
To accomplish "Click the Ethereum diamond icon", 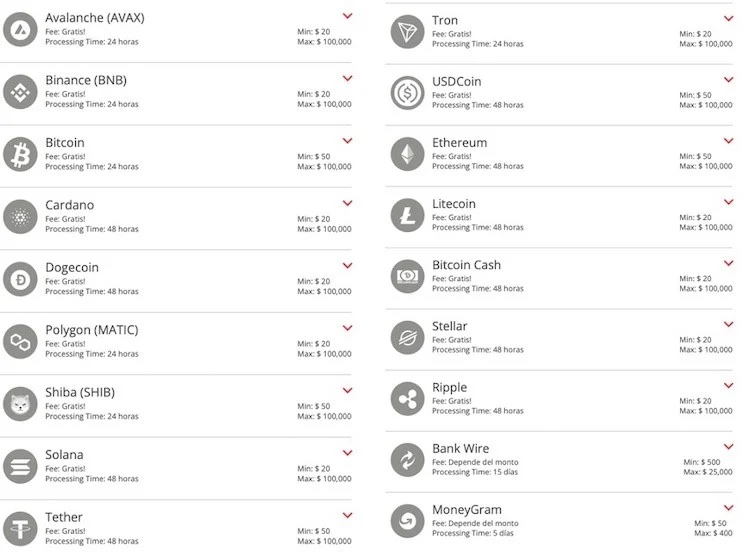I will point(407,154).
